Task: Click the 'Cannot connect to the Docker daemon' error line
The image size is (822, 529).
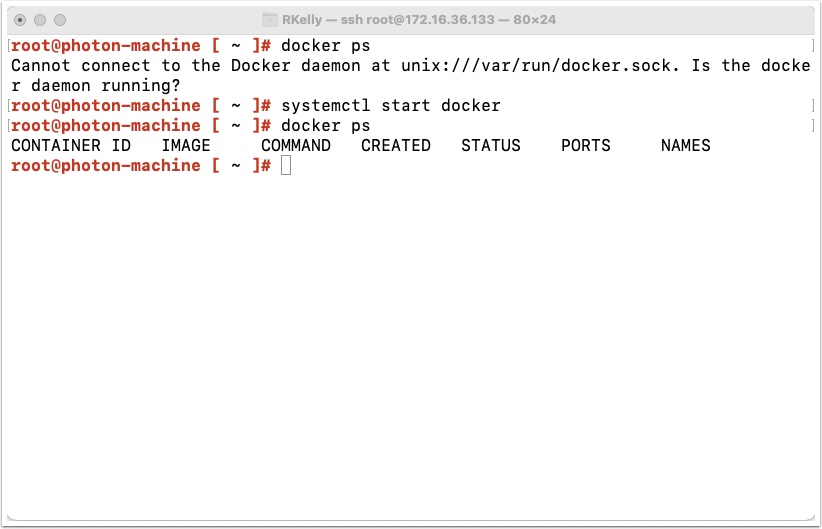Action: point(410,66)
